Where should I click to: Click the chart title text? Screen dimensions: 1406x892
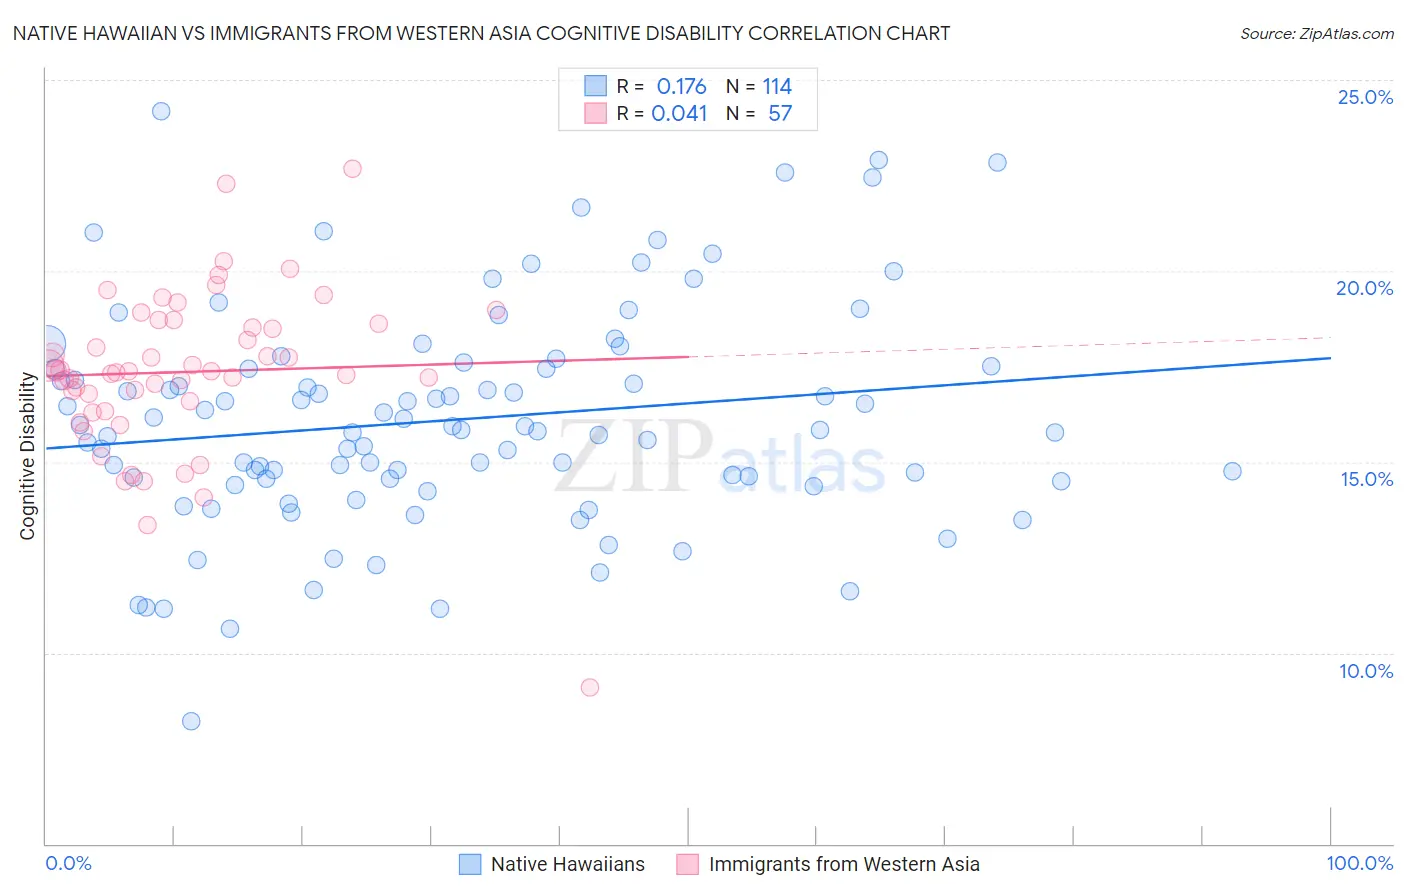(x=481, y=33)
